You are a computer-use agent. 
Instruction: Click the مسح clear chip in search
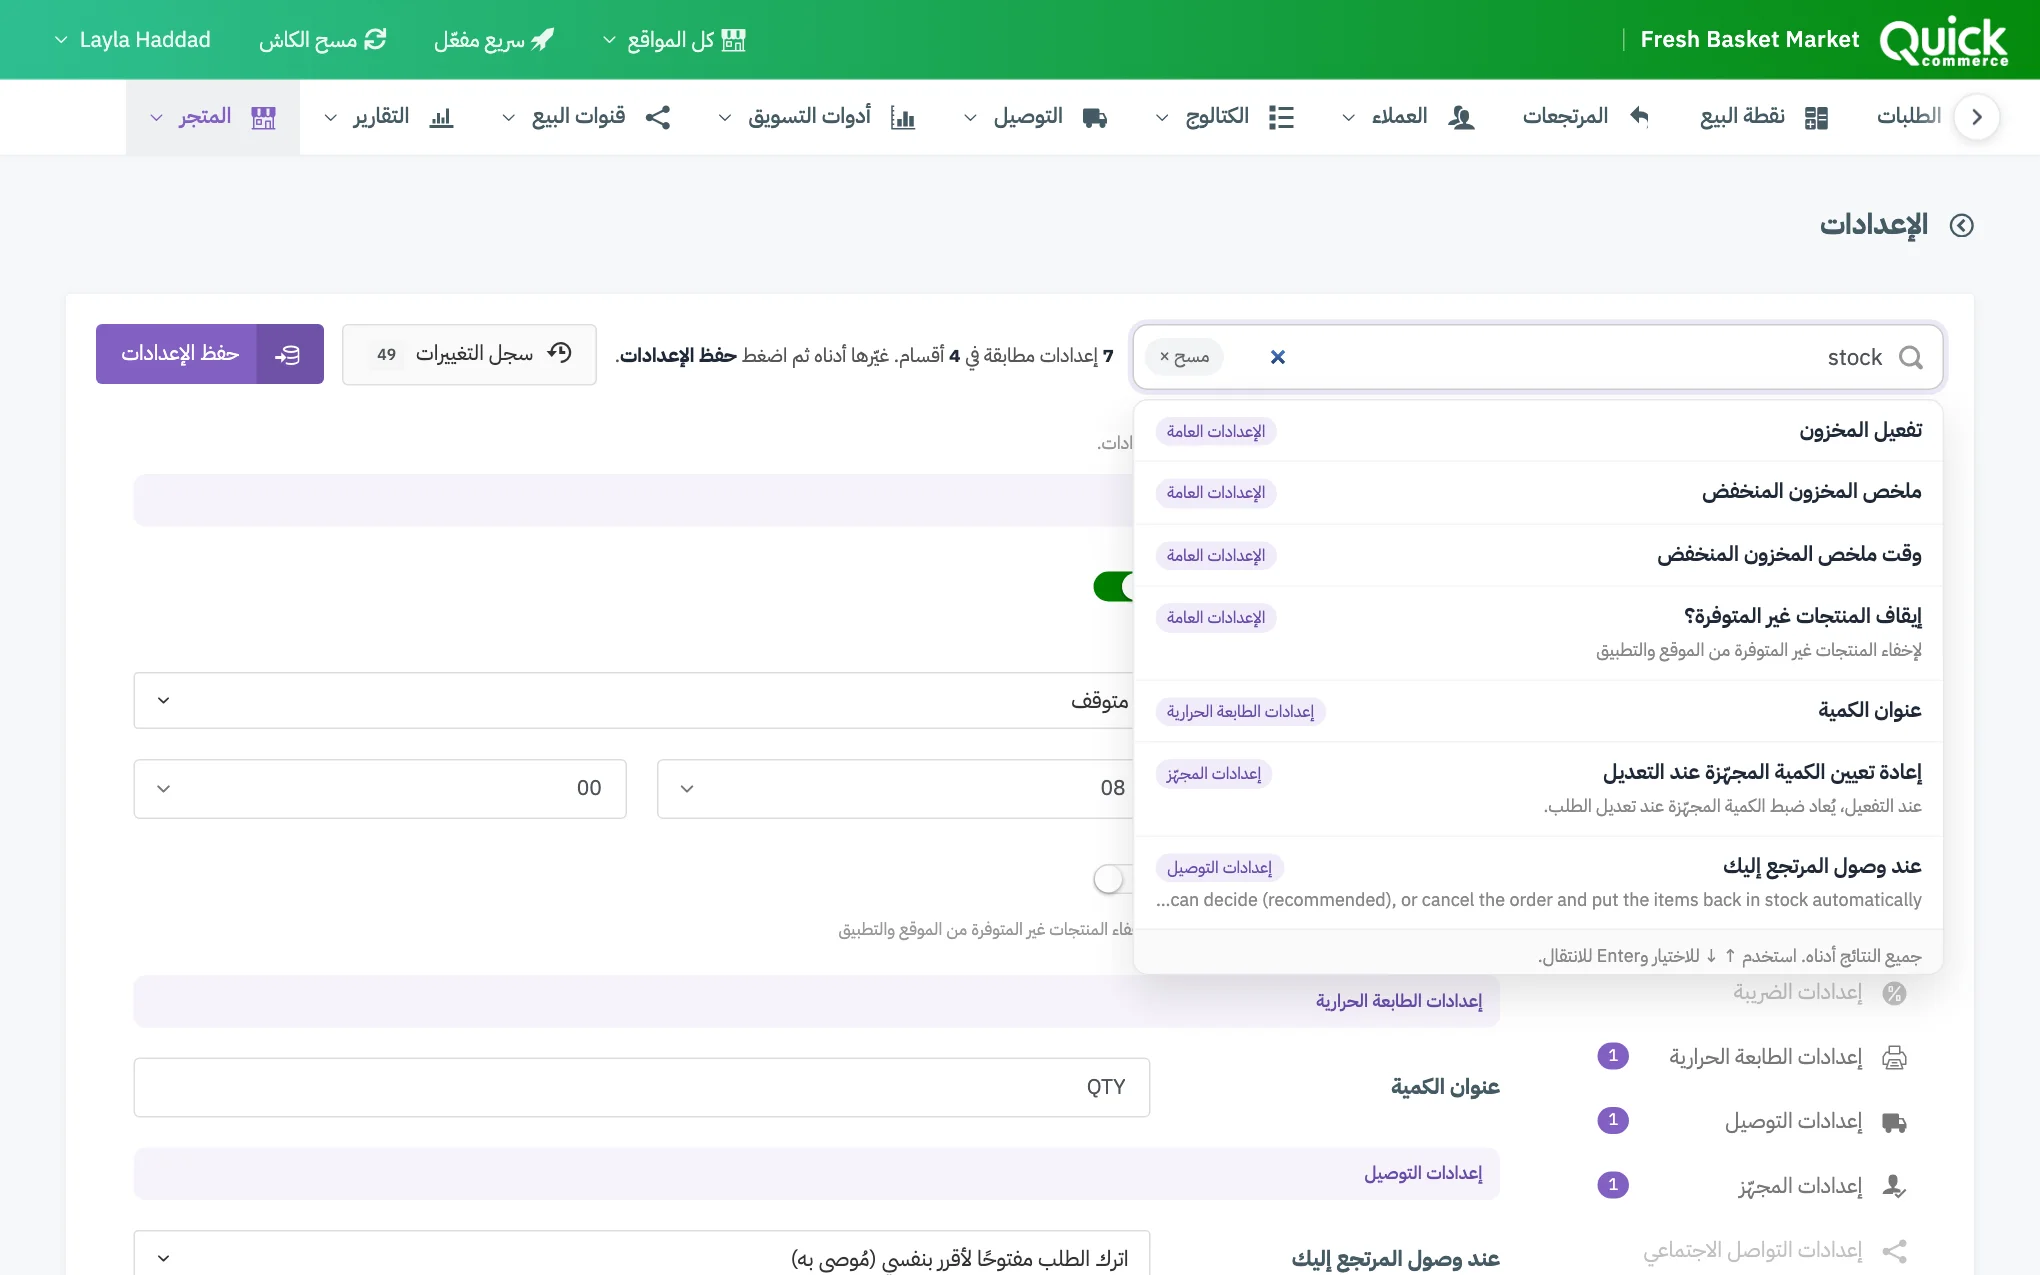(1185, 357)
